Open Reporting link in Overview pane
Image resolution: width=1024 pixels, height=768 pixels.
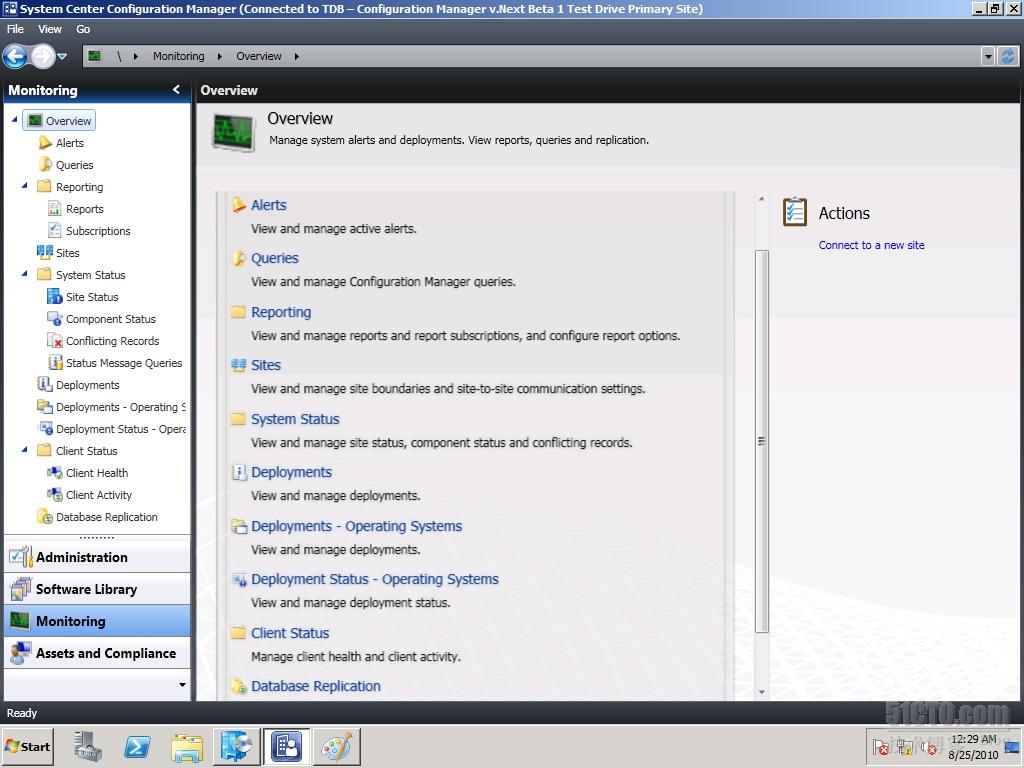point(281,312)
